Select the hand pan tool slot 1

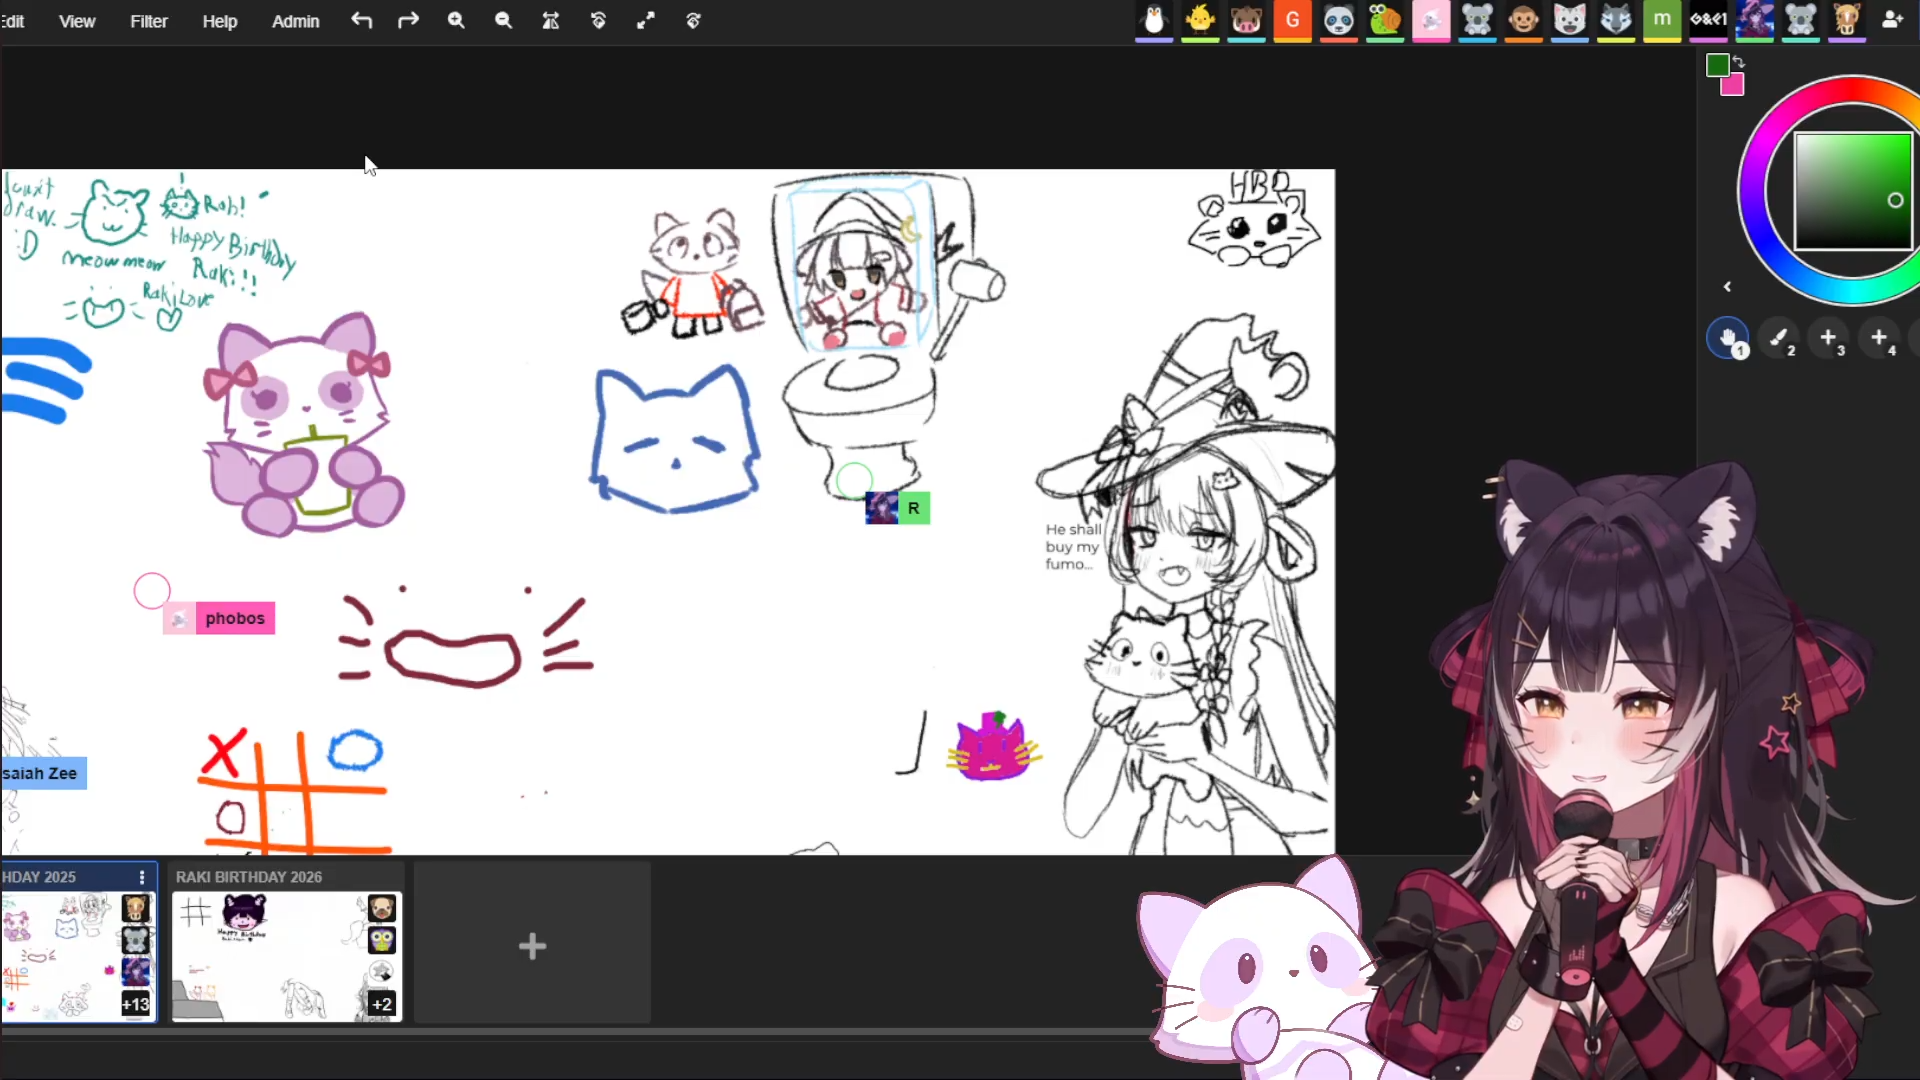coord(1727,338)
